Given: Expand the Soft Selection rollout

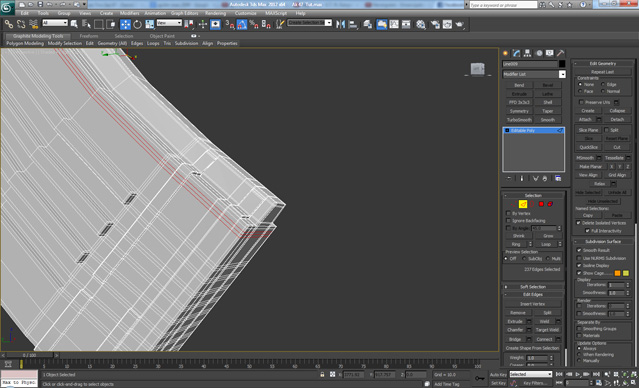Looking at the screenshot, I should (x=533, y=287).
